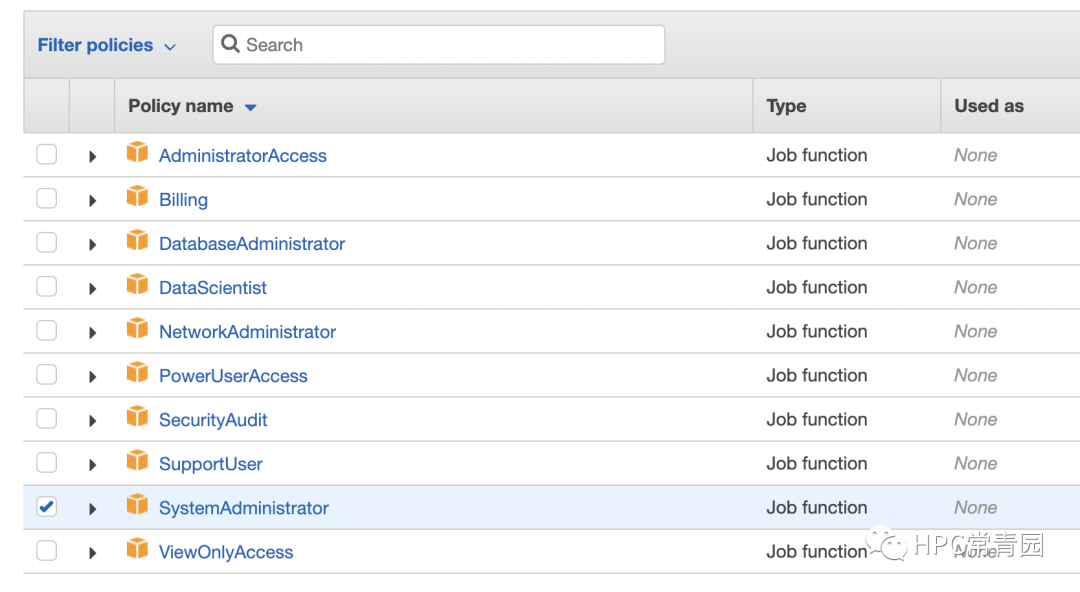Open the Filter policies dropdown

[107, 45]
